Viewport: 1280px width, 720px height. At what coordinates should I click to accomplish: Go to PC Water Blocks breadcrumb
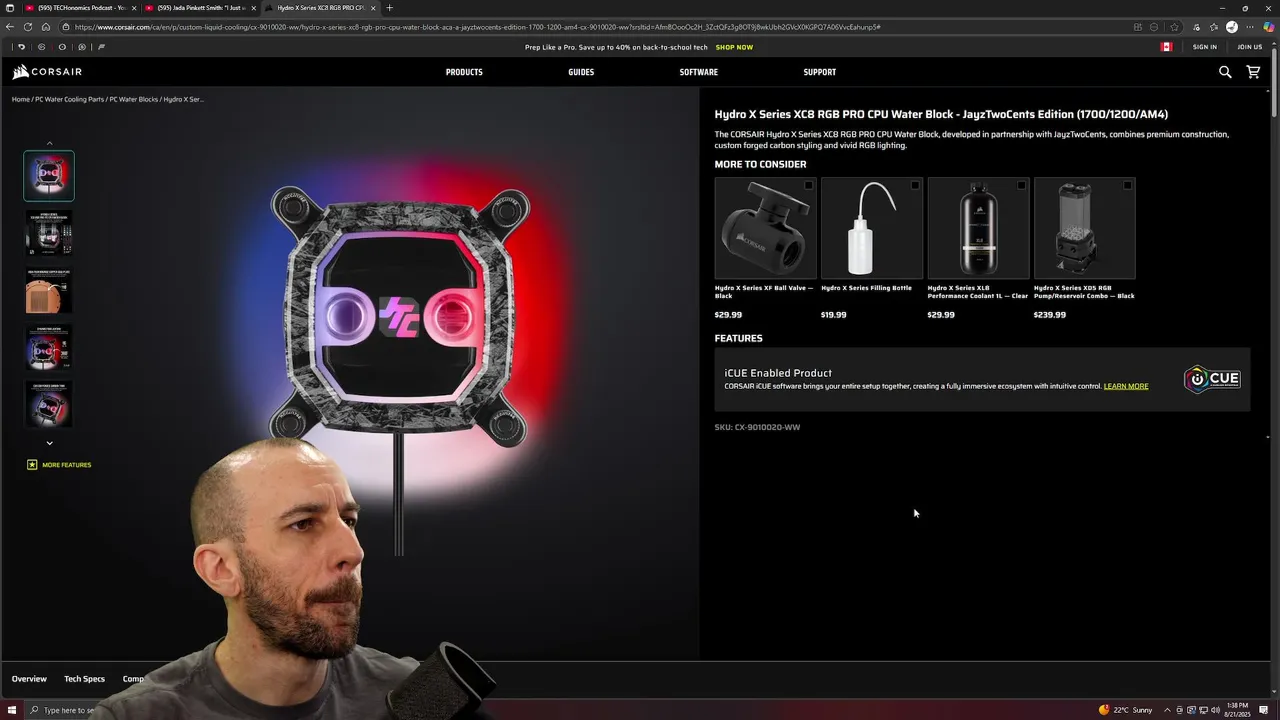133,99
